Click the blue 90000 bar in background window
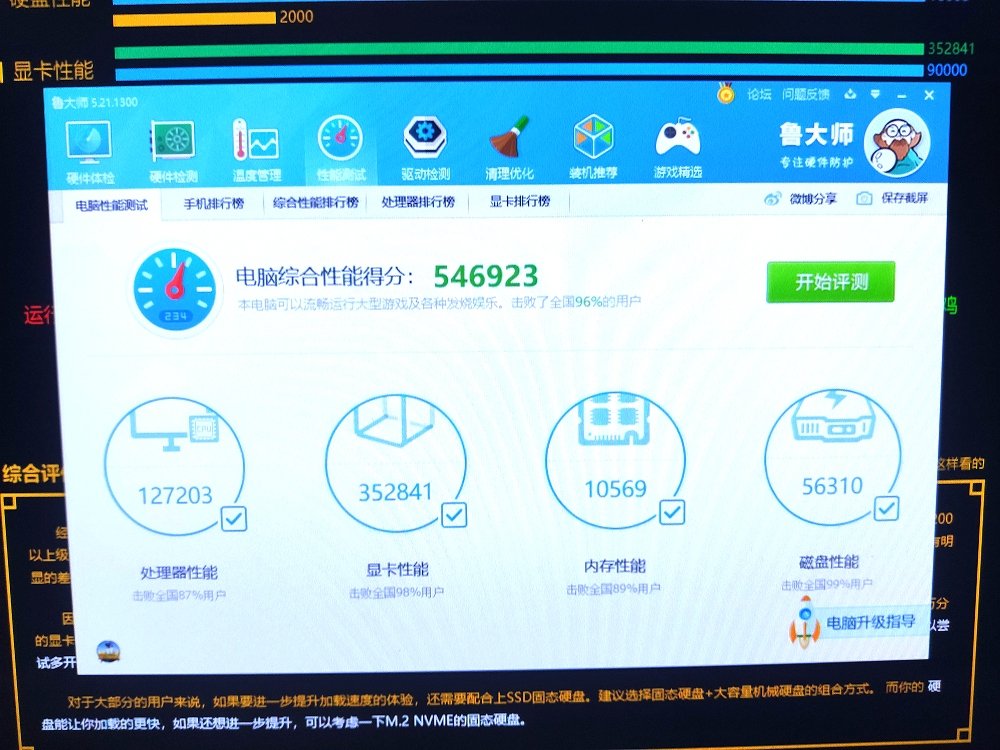 click(x=518, y=70)
